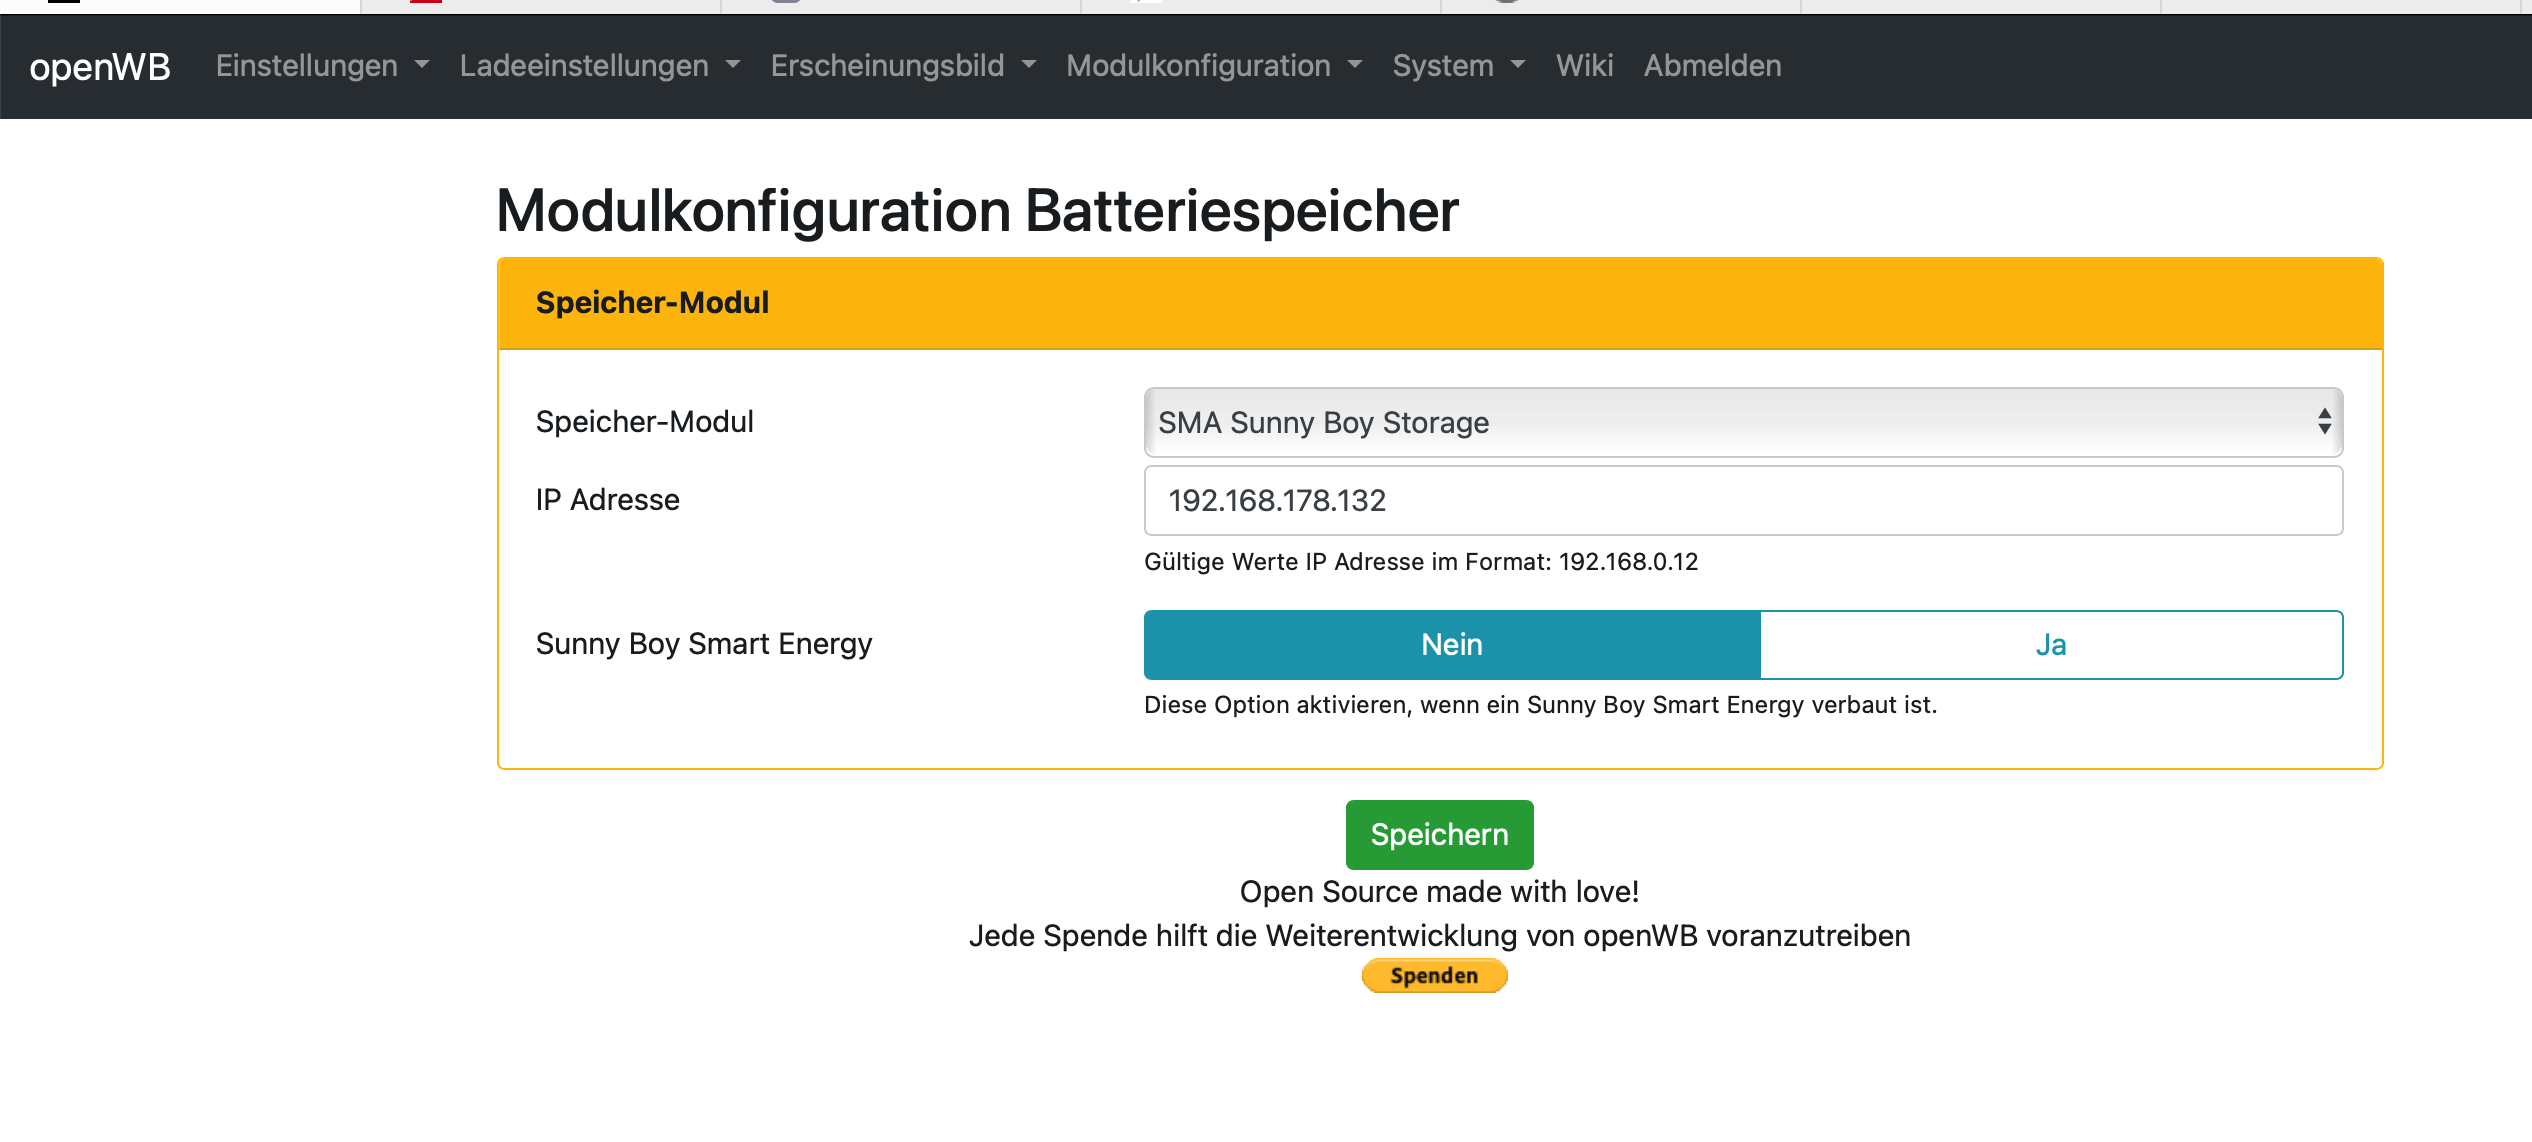Open the Einstellungen dropdown menu
Image resolution: width=2532 pixels, height=1142 pixels.
tap(322, 66)
